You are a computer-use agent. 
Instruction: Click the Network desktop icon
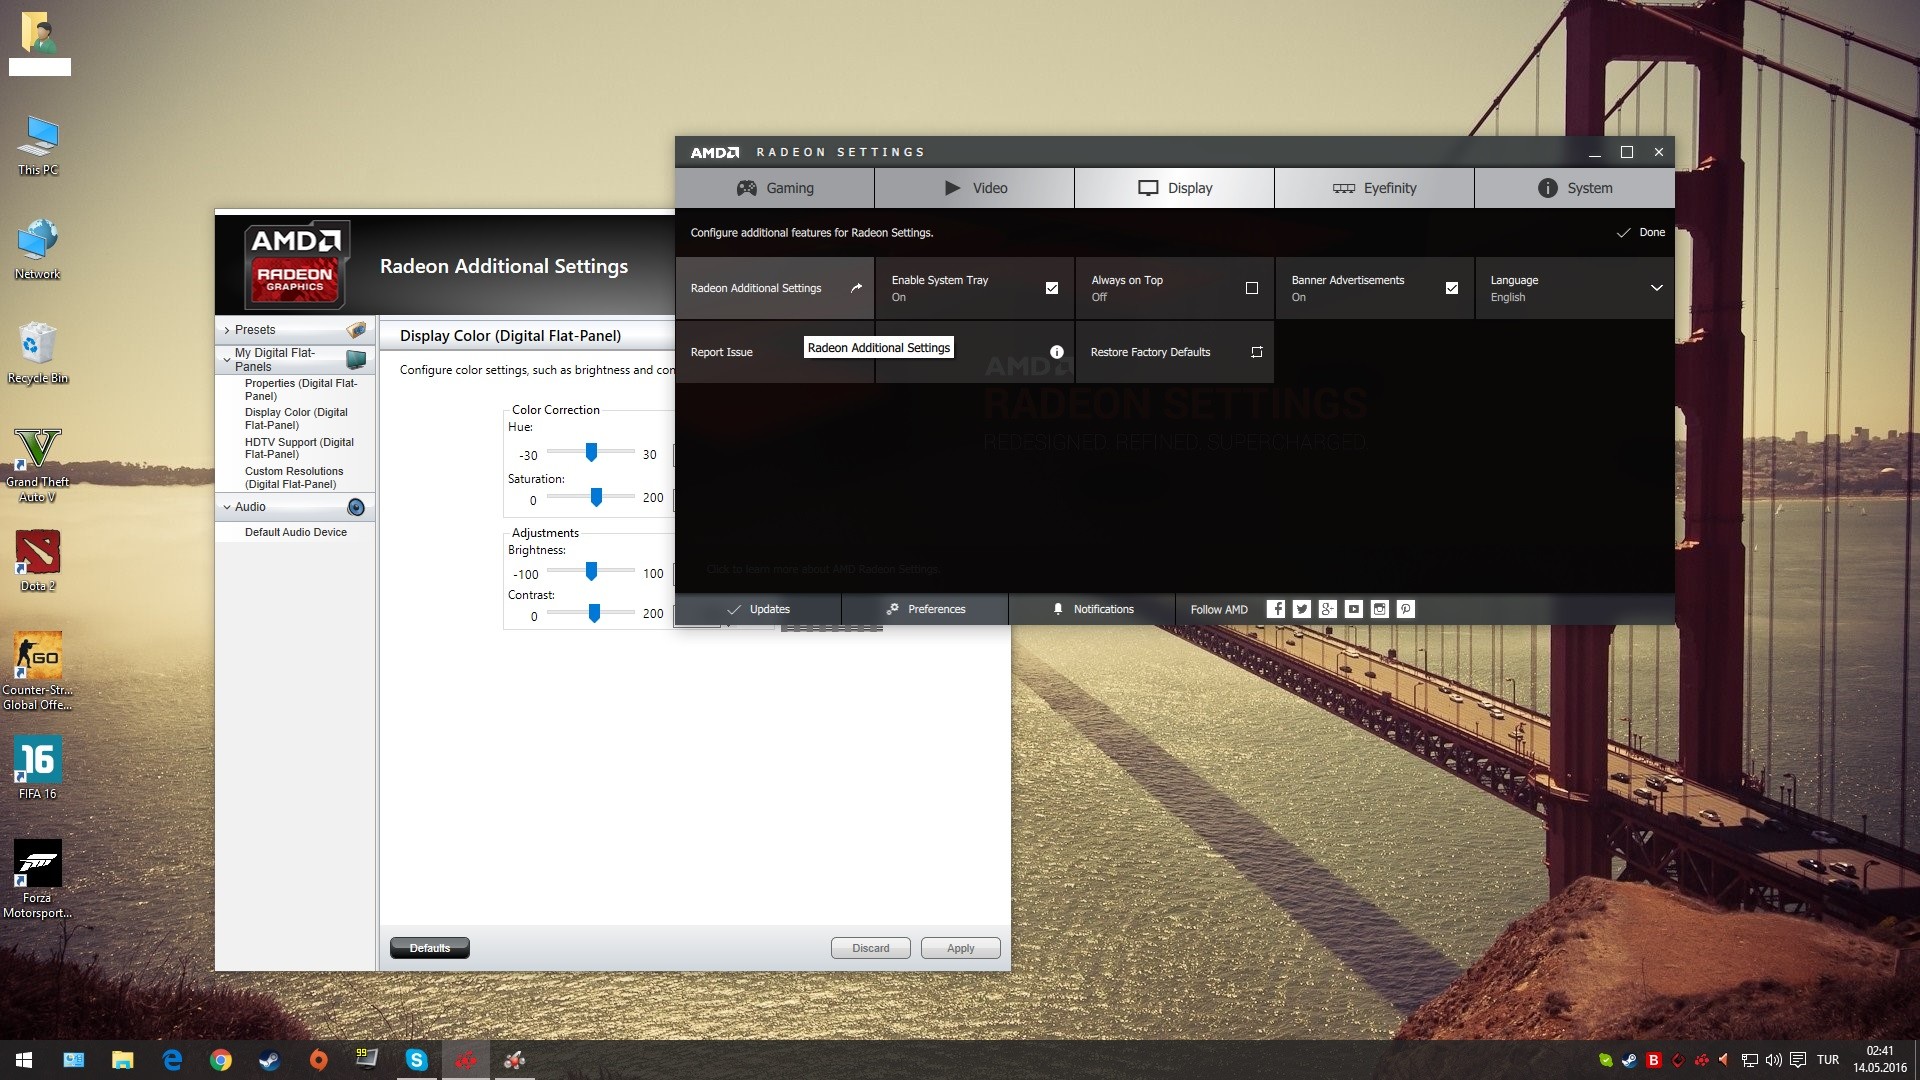tap(38, 250)
